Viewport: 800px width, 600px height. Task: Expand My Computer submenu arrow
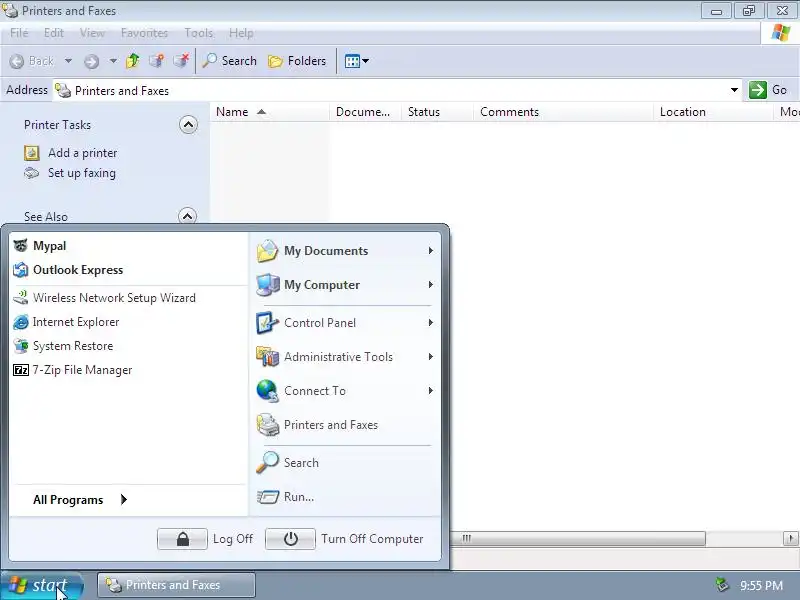(x=431, y=285)
